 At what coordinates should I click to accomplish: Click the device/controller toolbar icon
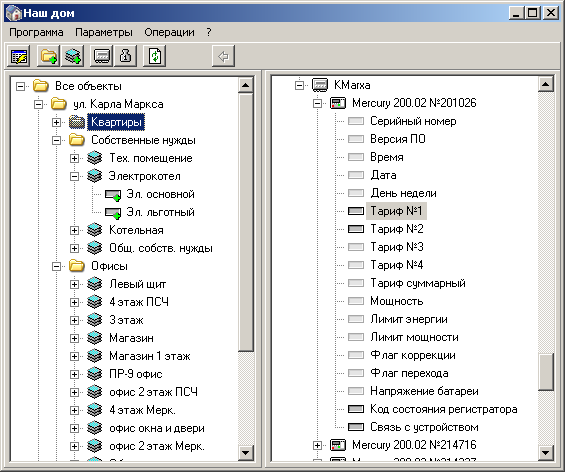coord(102,56)
